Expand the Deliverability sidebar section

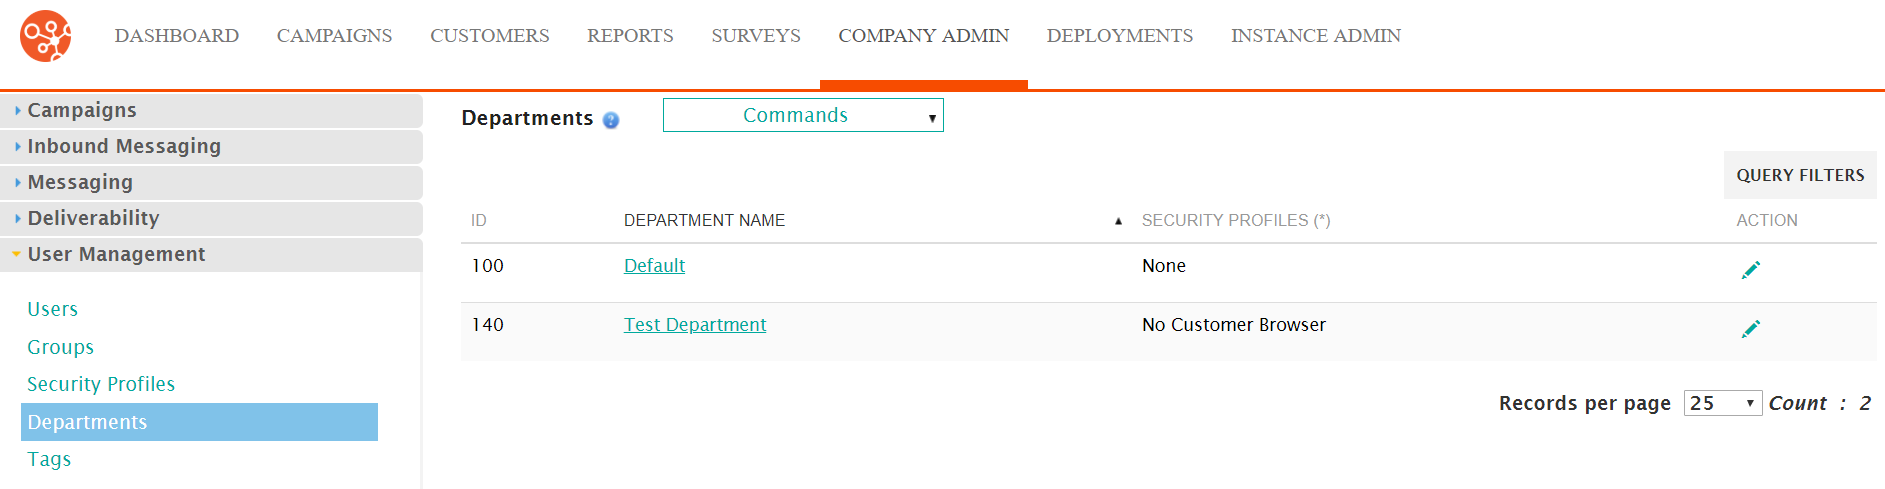[211, 218]
